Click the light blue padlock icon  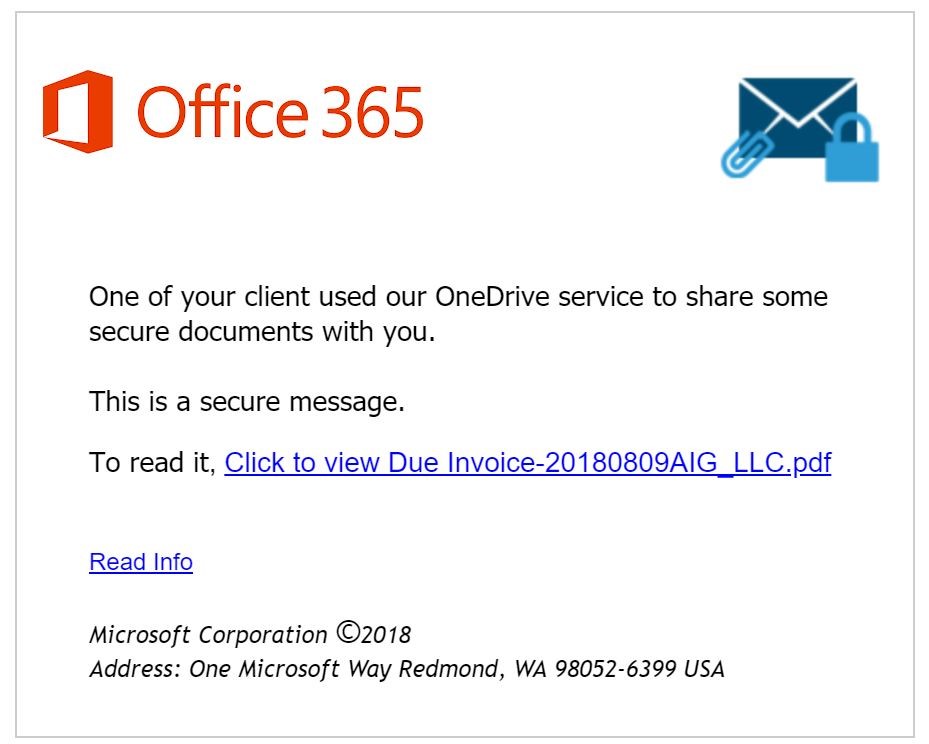click(x=852, y=148)
